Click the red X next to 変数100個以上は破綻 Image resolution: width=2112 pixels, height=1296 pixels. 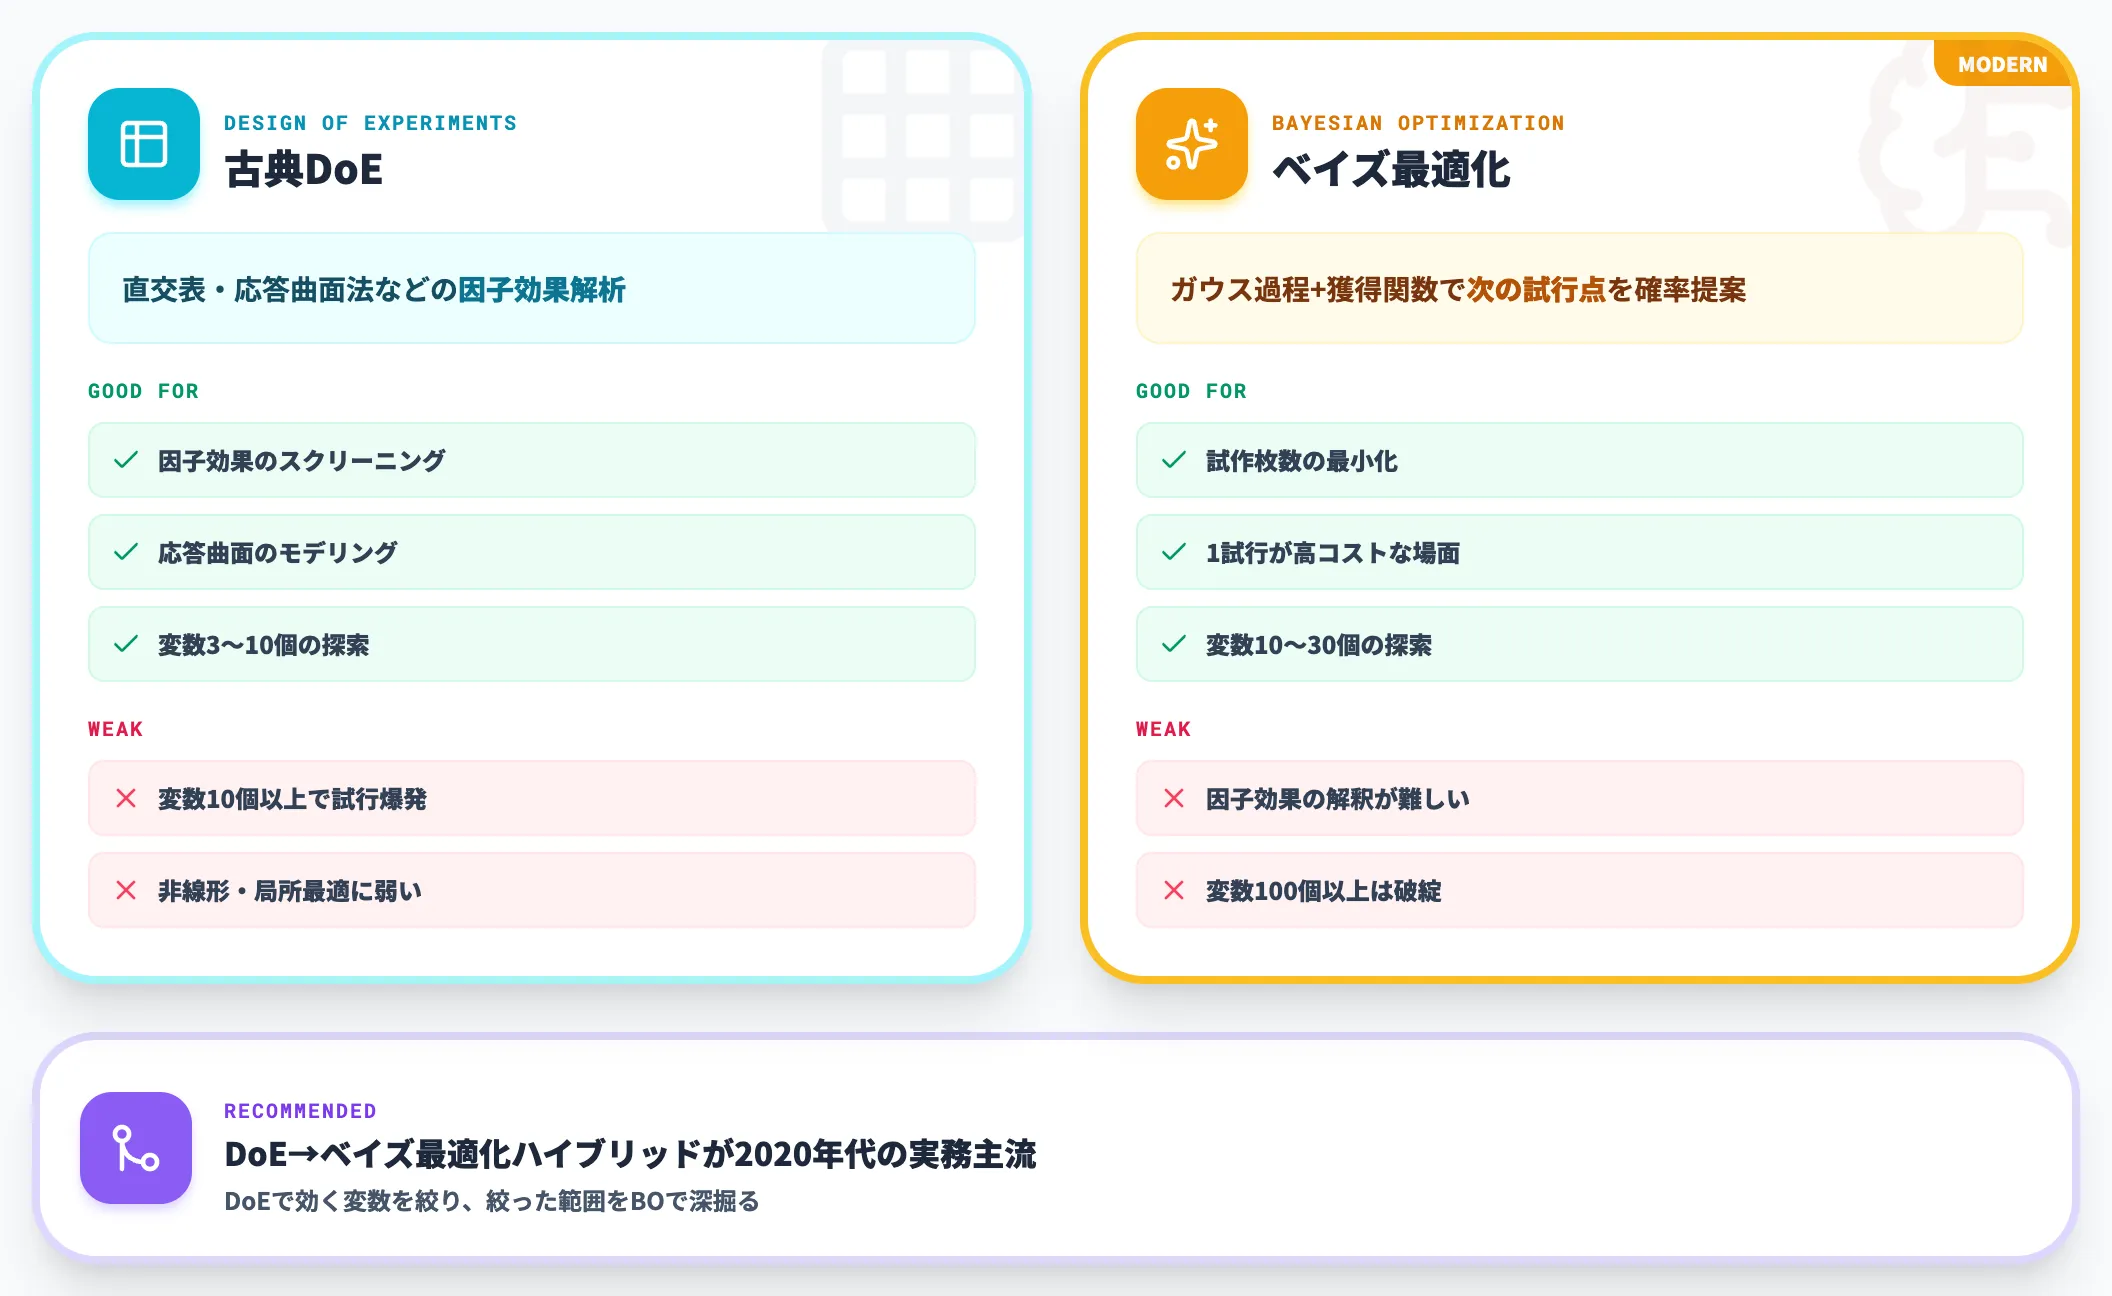[x=1174, y=890]
